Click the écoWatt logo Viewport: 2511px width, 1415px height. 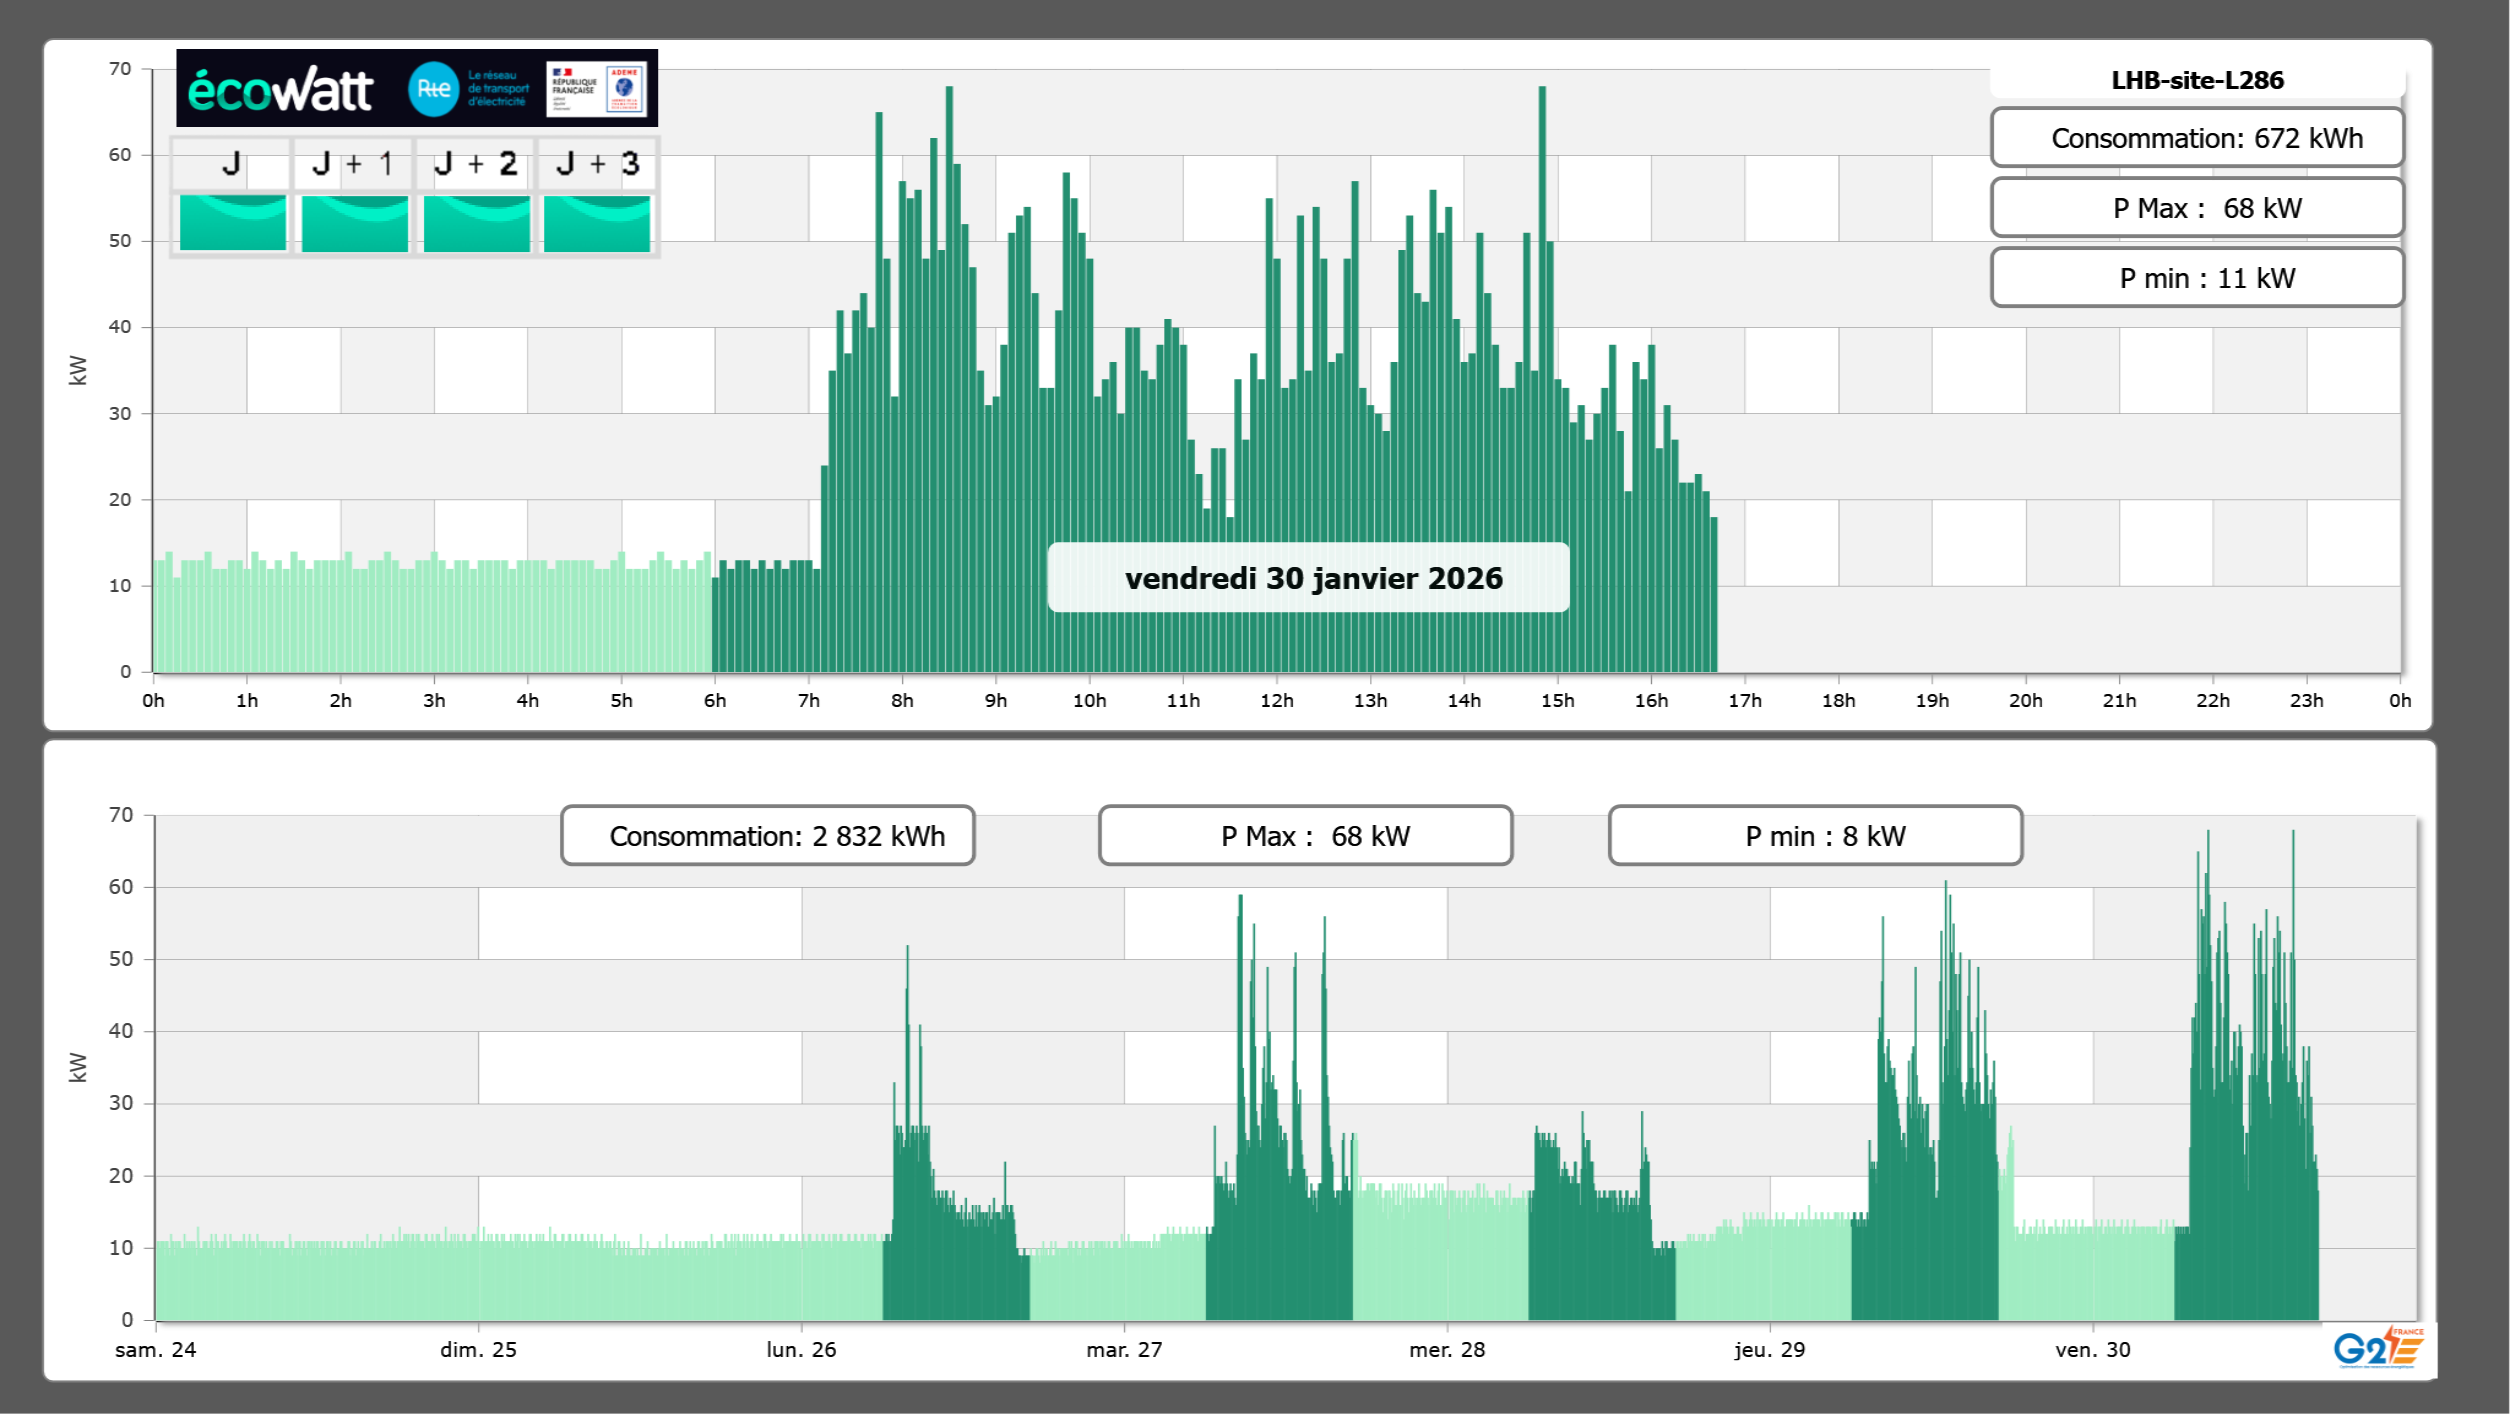281,90
